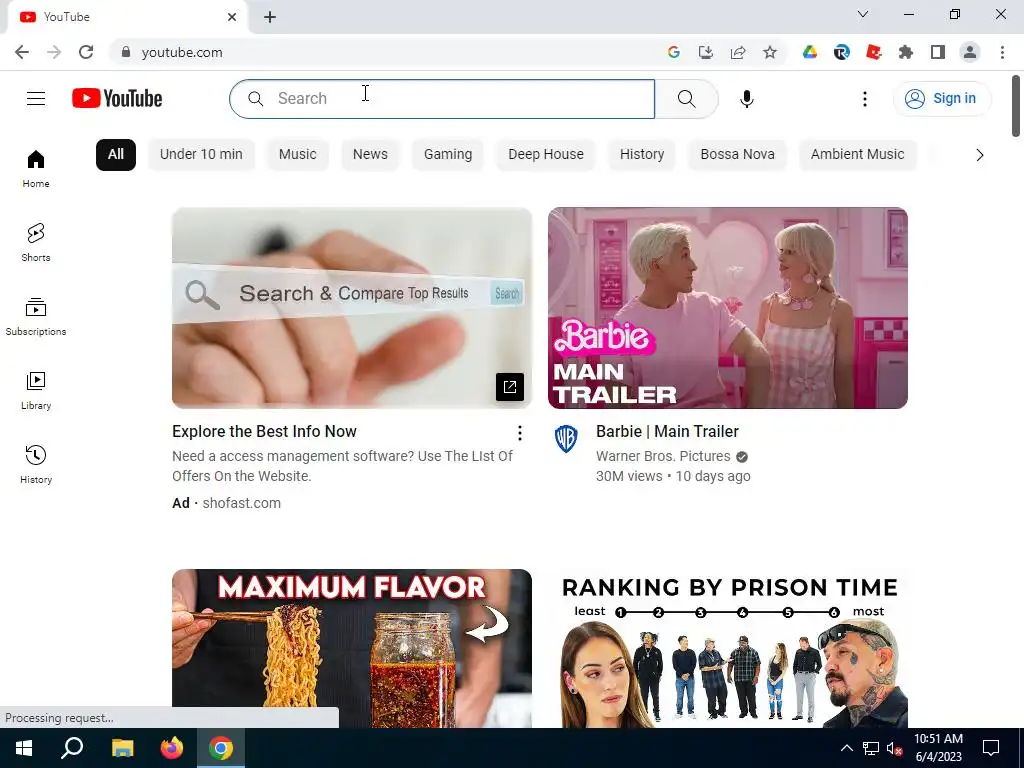Start voice search with the microphone
Image resolution: width=1024 pixels, height=768 pixels.
coord(747,99)
